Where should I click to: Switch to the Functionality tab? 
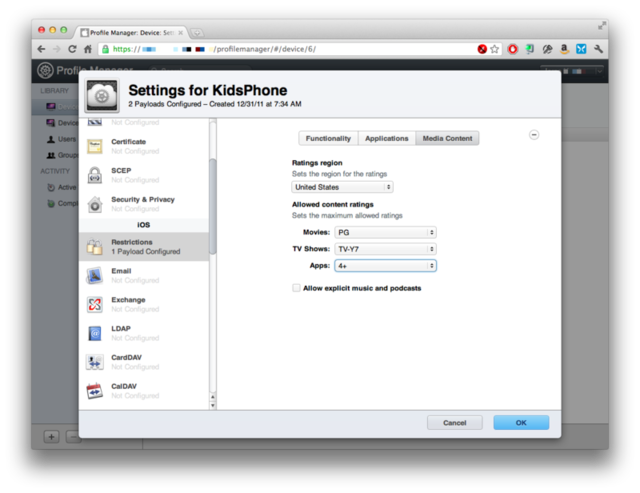pyautogui.click(x=328, y=138)
